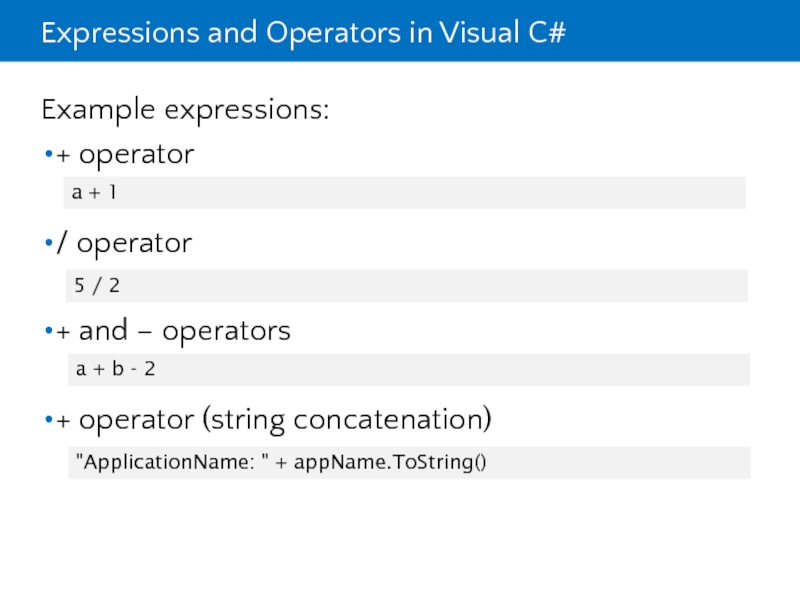Select the "5 / 2" code text
This screenshot has height=600, width=800.
click(97, 286)
